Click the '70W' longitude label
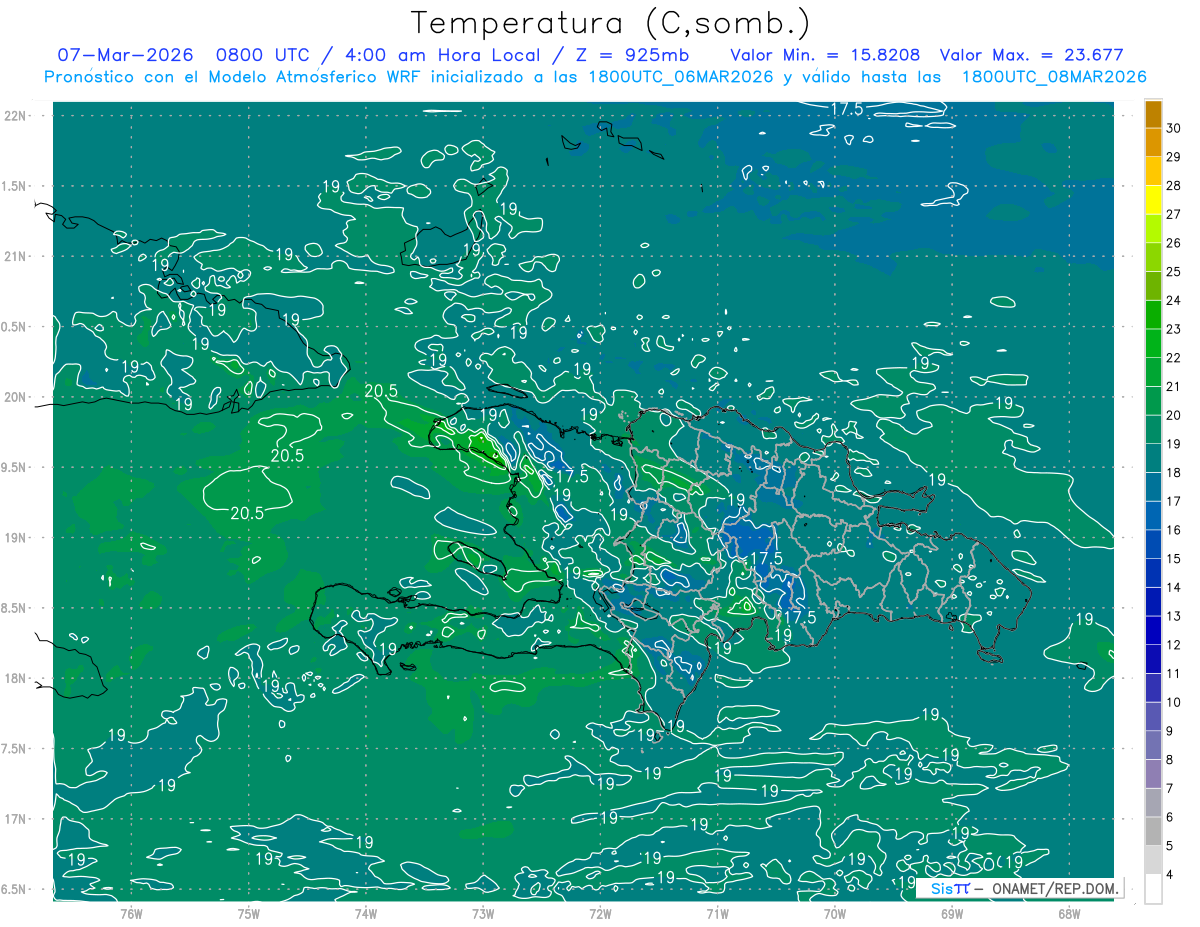The height and width of the screenshot is (927, 1200). click(835, 914)
